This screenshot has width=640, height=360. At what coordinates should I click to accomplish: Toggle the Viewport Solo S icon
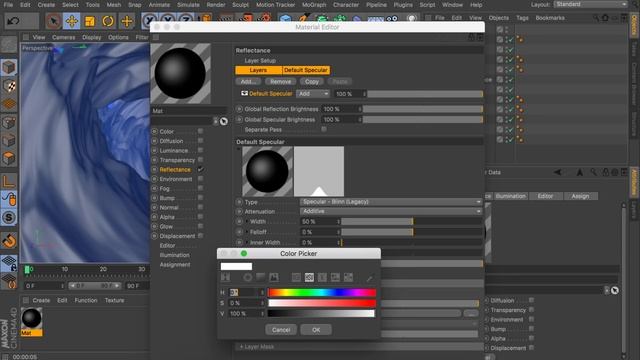9,218
